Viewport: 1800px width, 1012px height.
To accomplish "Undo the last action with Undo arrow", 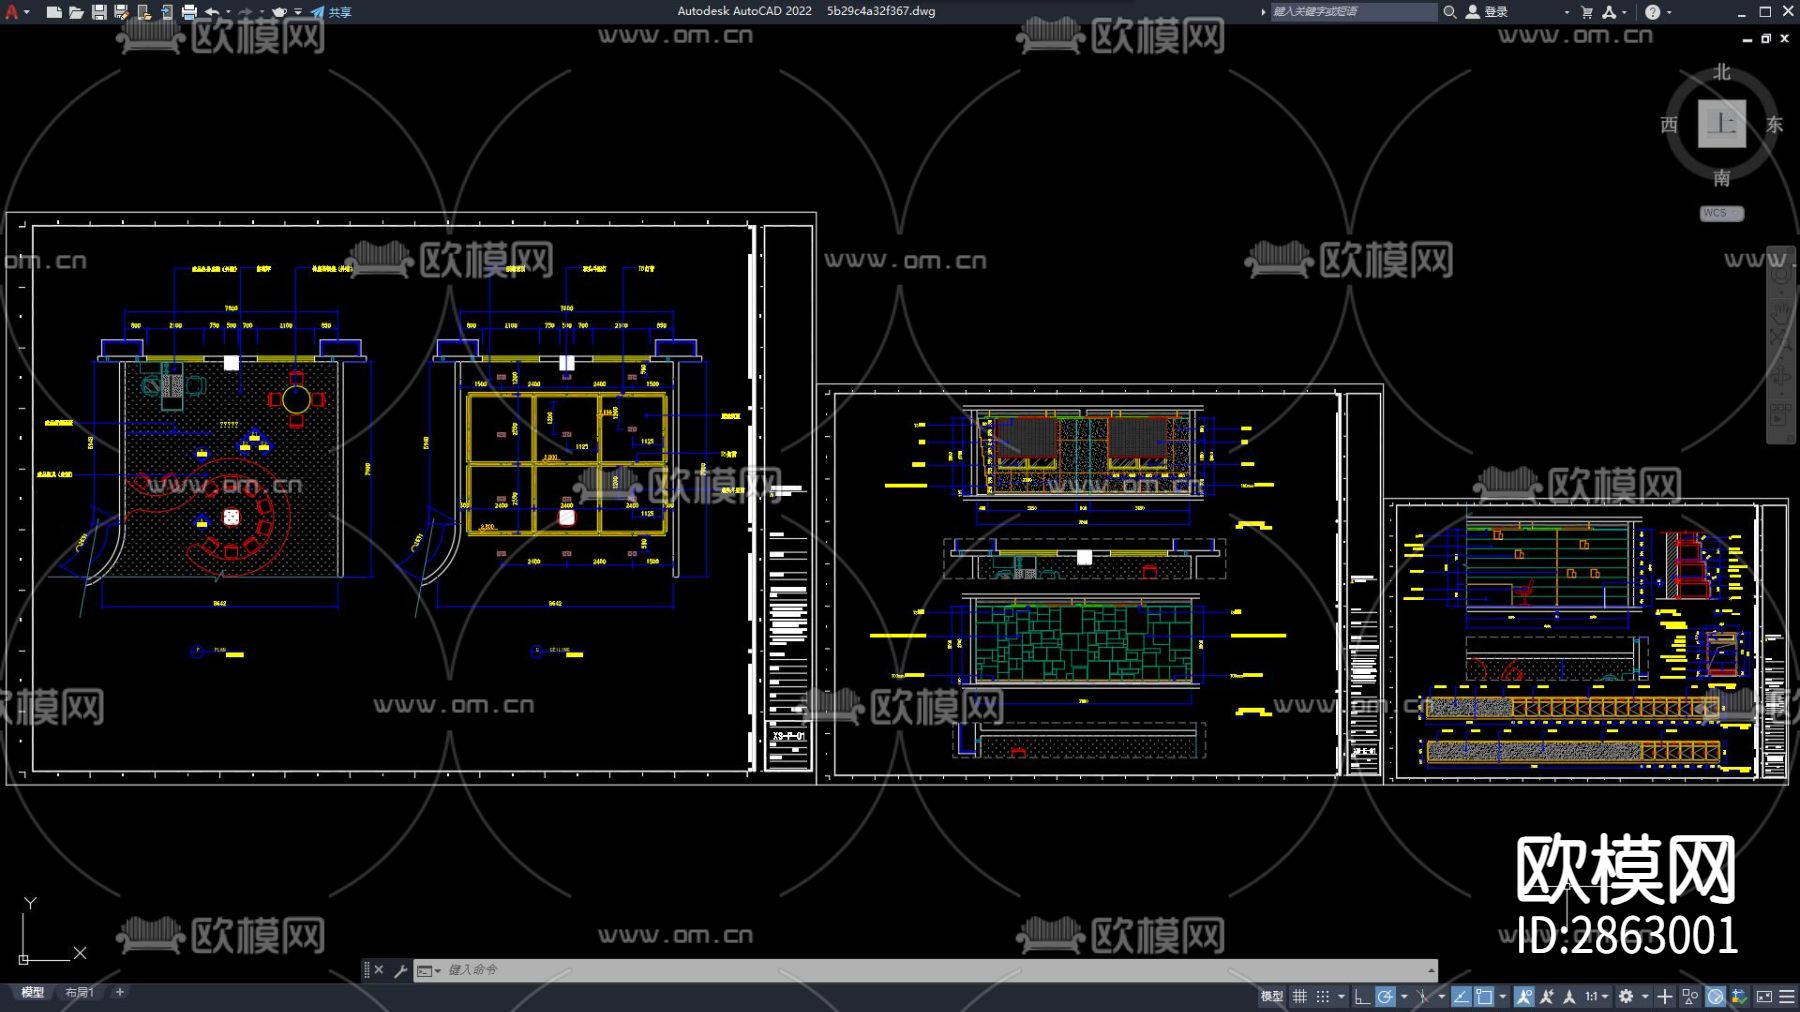I will pyautogui.click(x=211, y=12).
